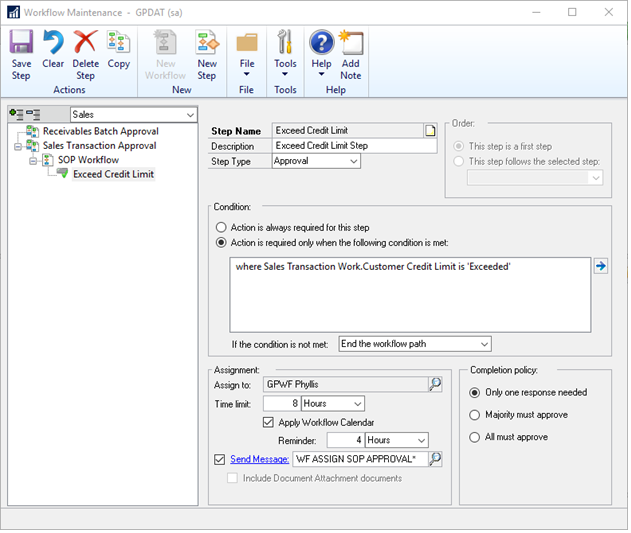Select Action is always required option
The image size is (631, 533).
(x=222, y=227)
